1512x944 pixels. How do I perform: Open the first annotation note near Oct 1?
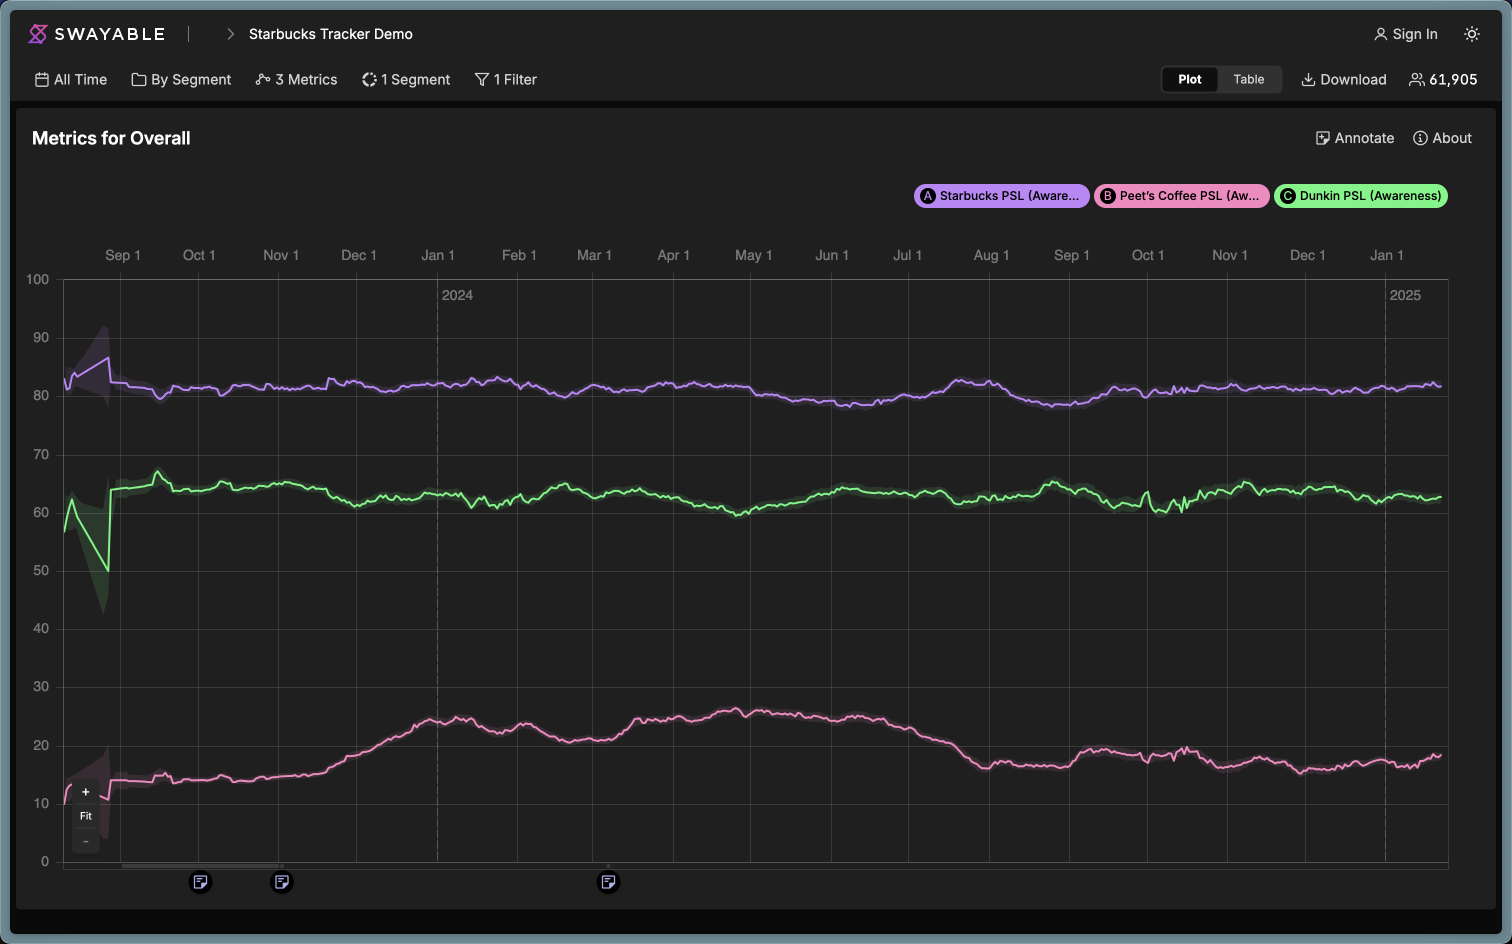click(201, 882)
